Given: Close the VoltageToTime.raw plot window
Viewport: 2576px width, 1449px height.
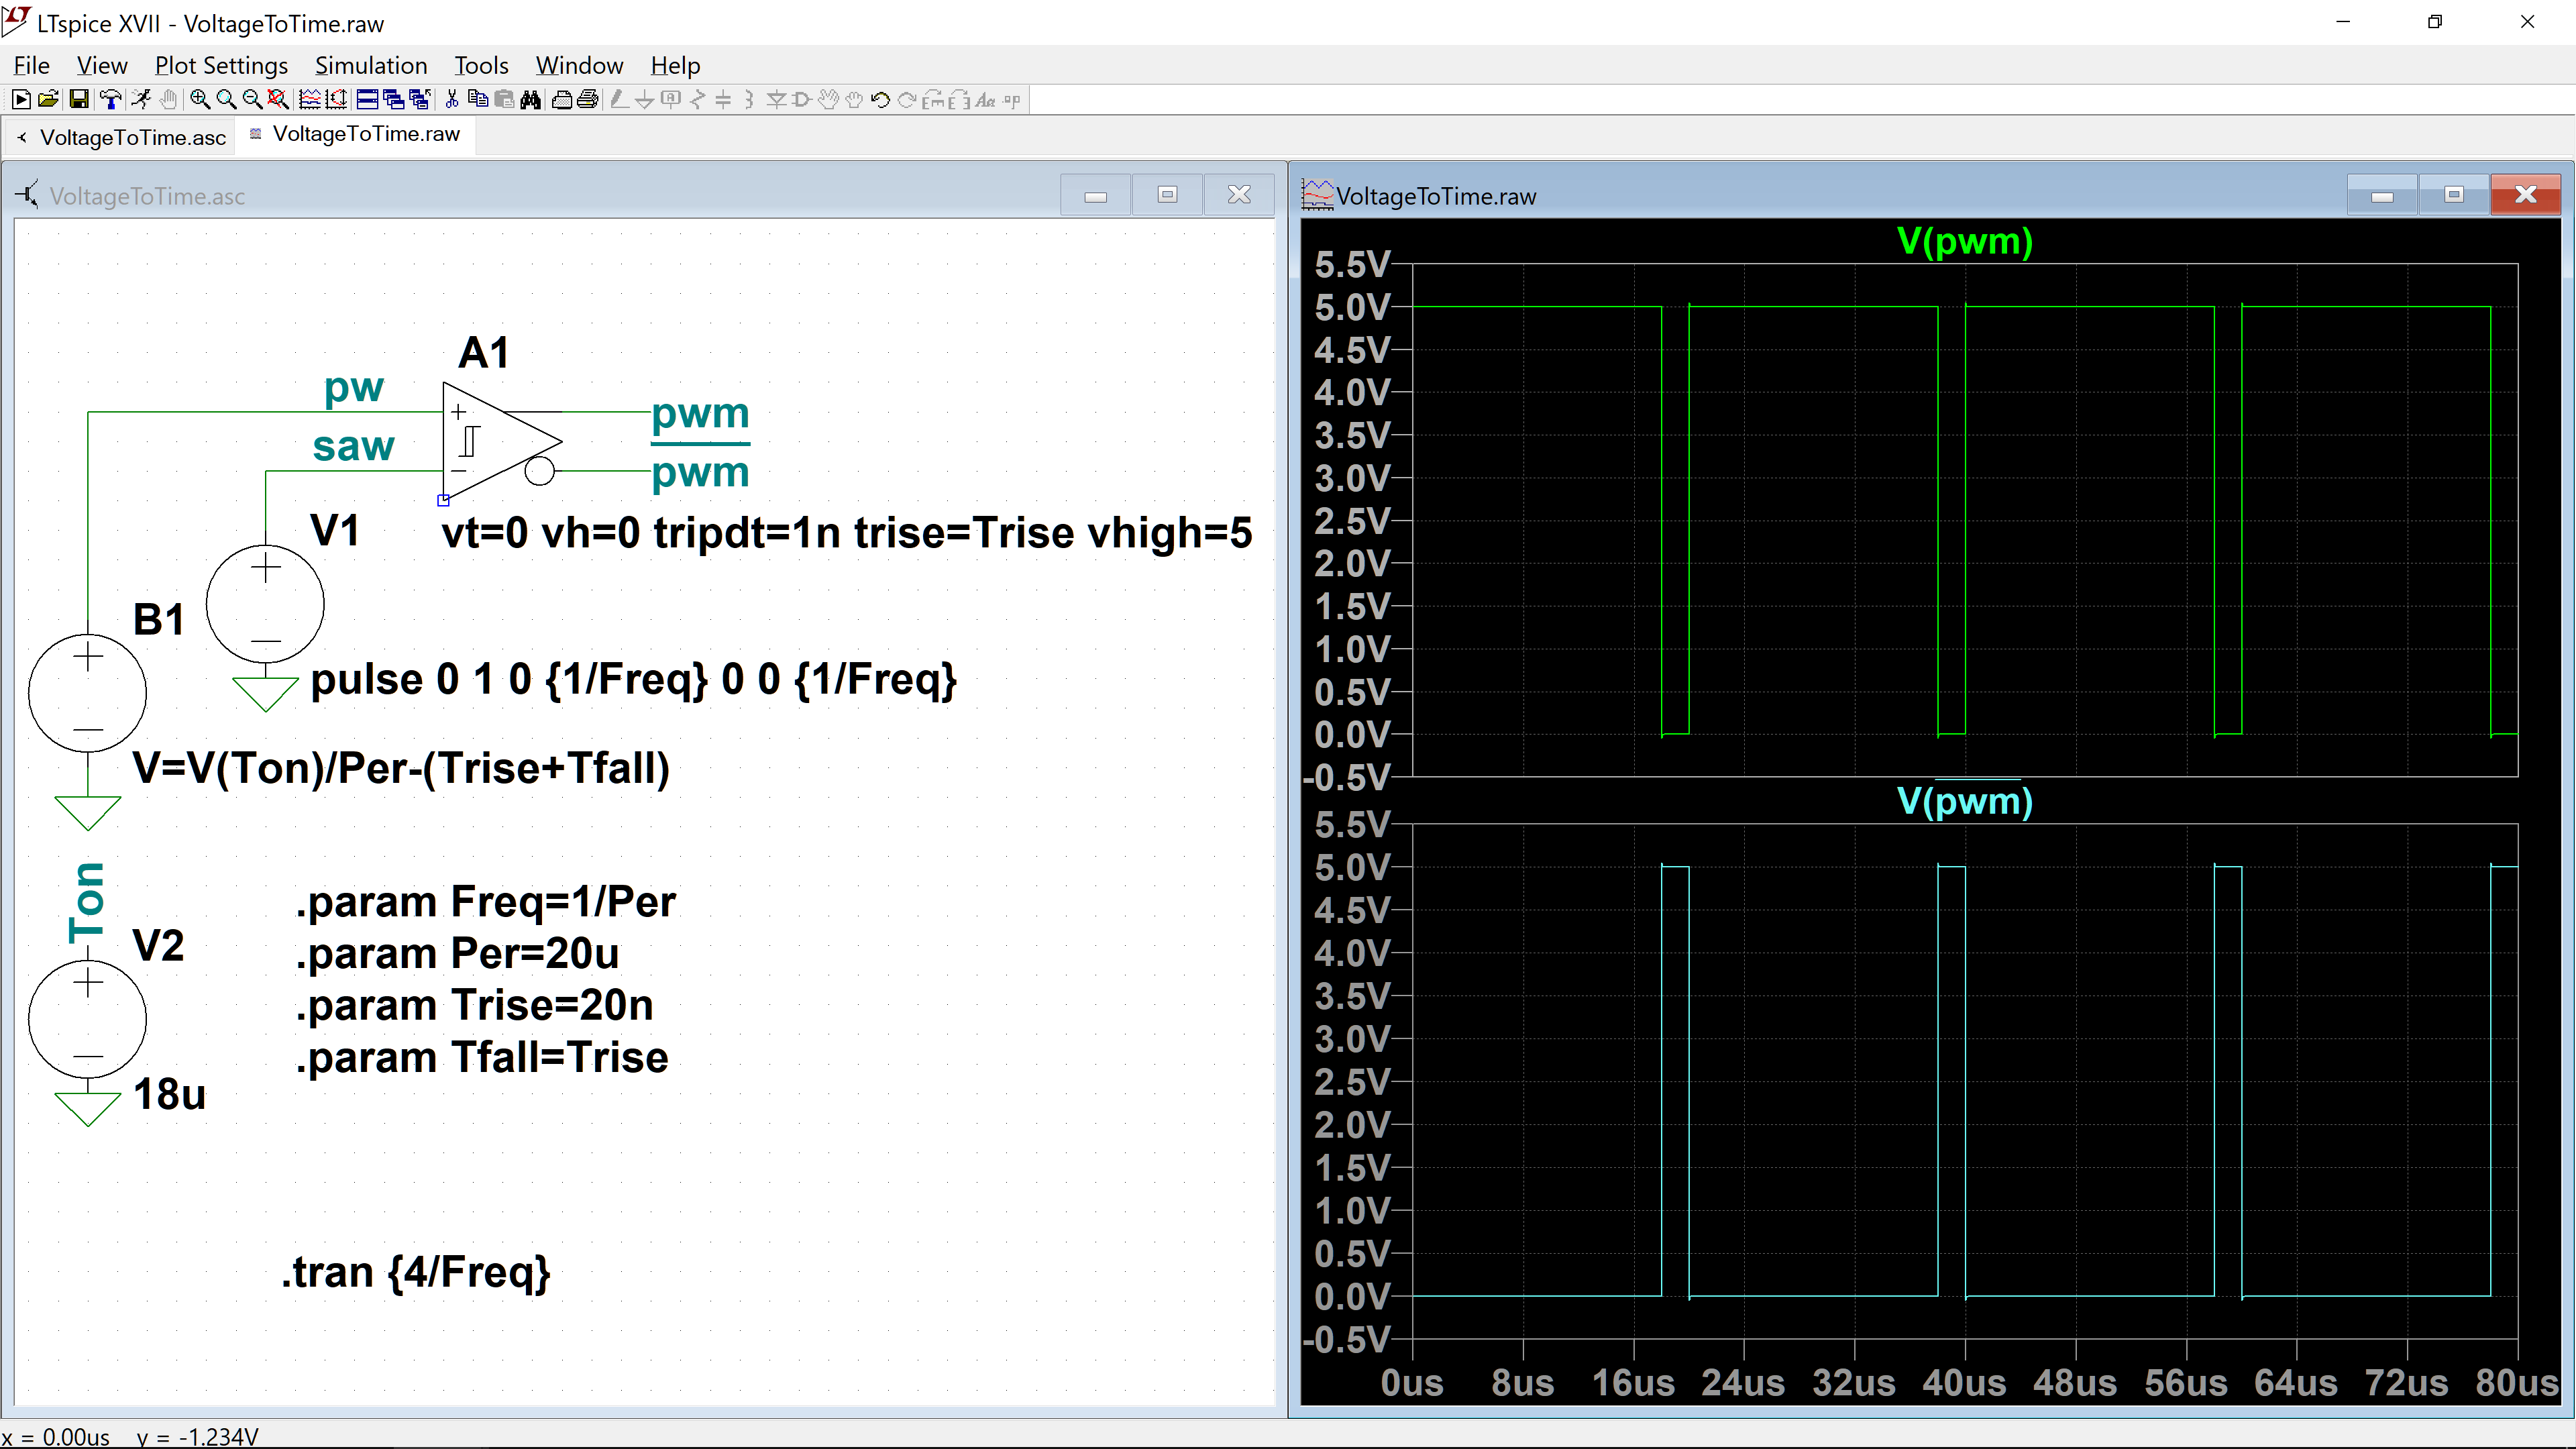Looking at the screenshot, I should click(2526, 195).
